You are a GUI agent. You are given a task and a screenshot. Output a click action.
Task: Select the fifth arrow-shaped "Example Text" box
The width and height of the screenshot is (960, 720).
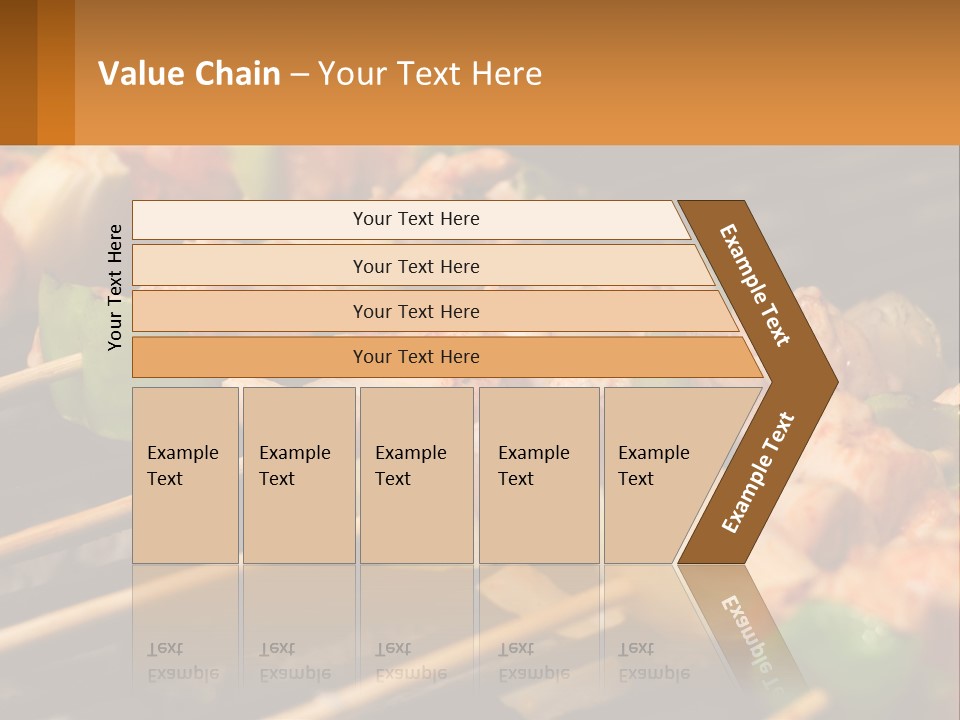tap(660, 474)
